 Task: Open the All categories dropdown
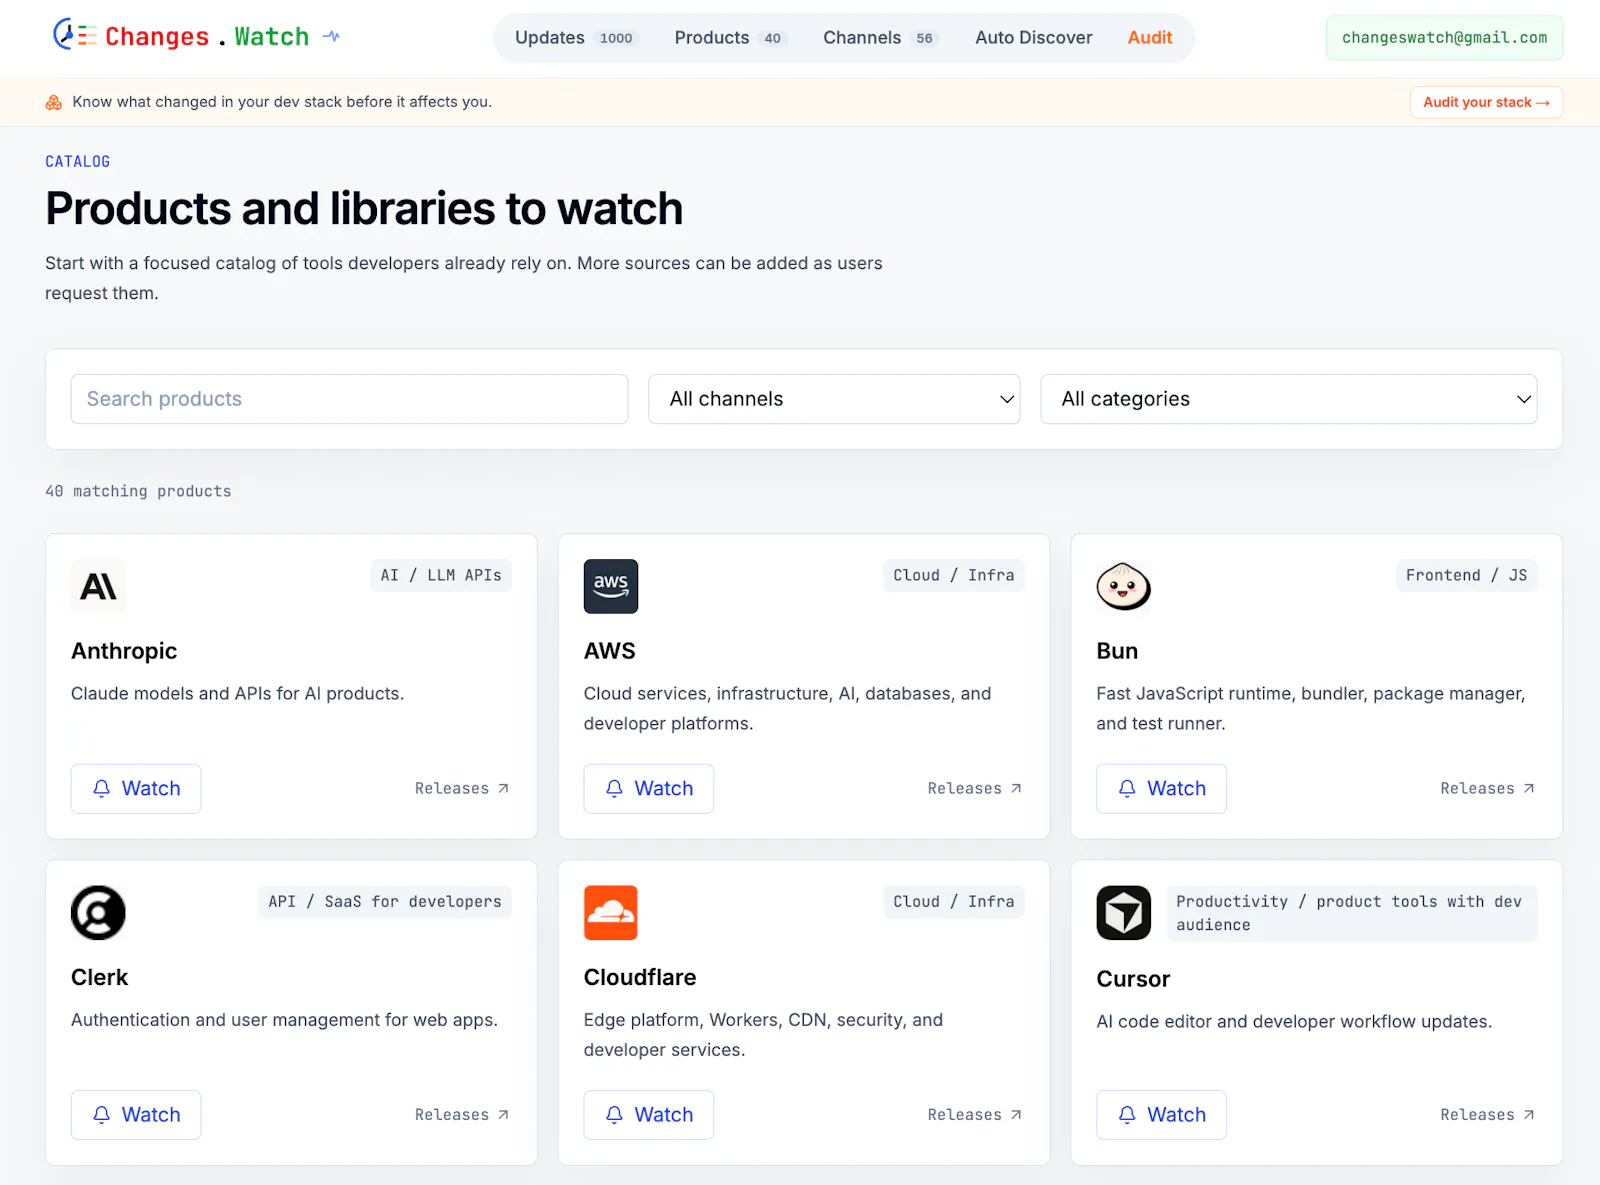coord(1289,399)
